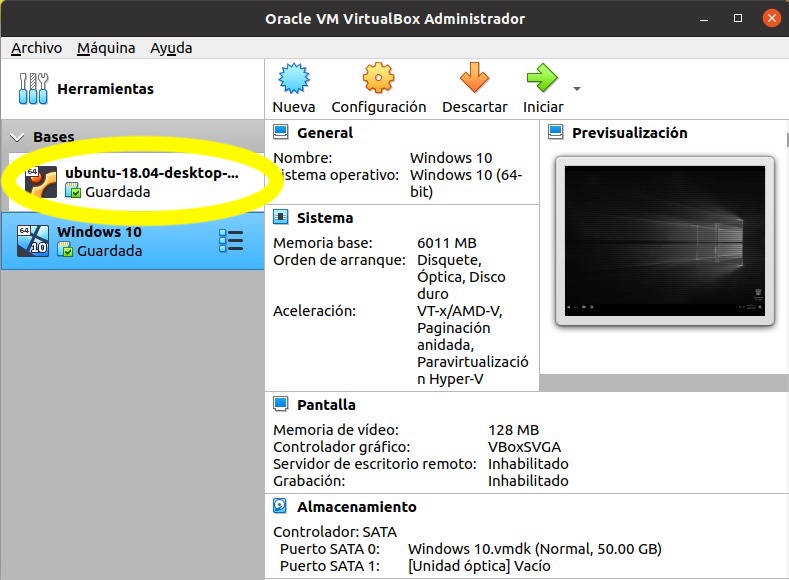Click the 'Grabación:' label

click(309, 481)
